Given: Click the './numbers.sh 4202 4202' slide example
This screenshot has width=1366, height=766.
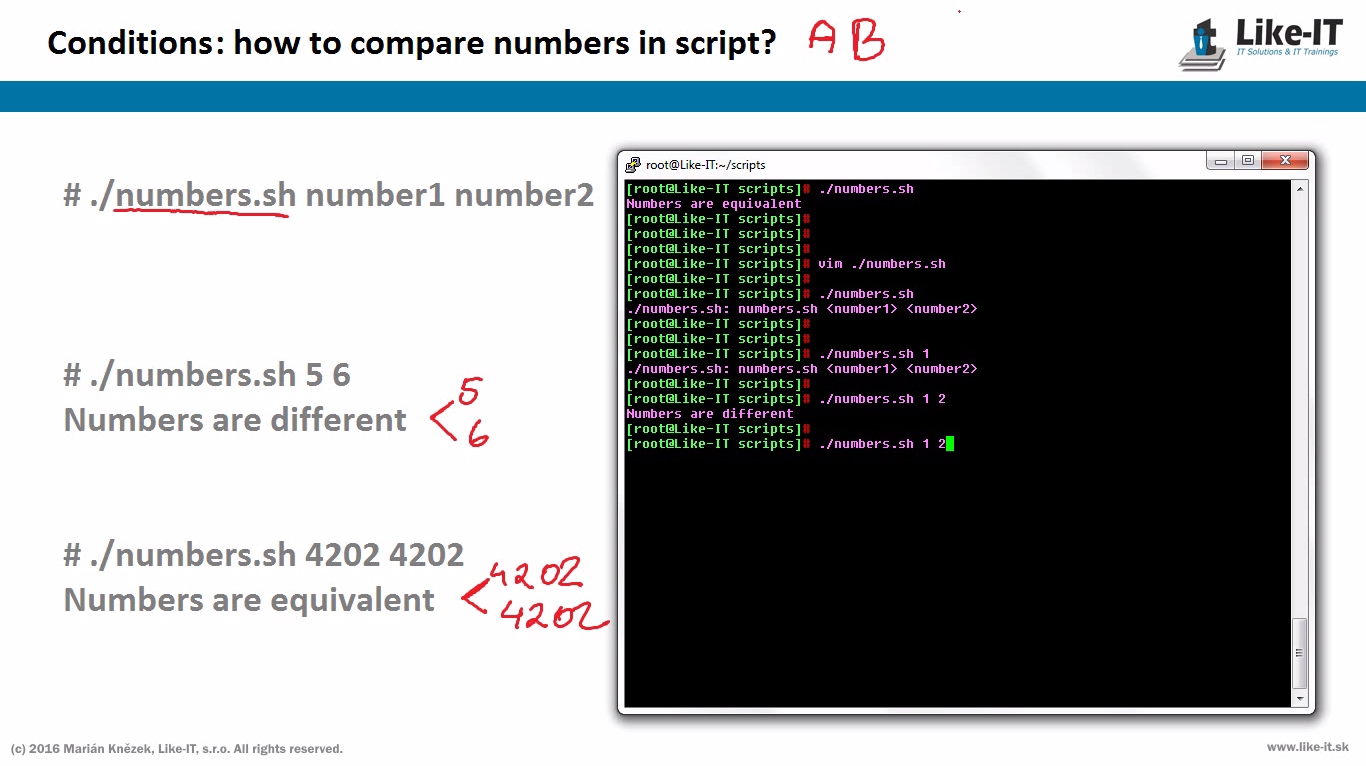Looking at the screenshot, I should (x=264, y=555).
